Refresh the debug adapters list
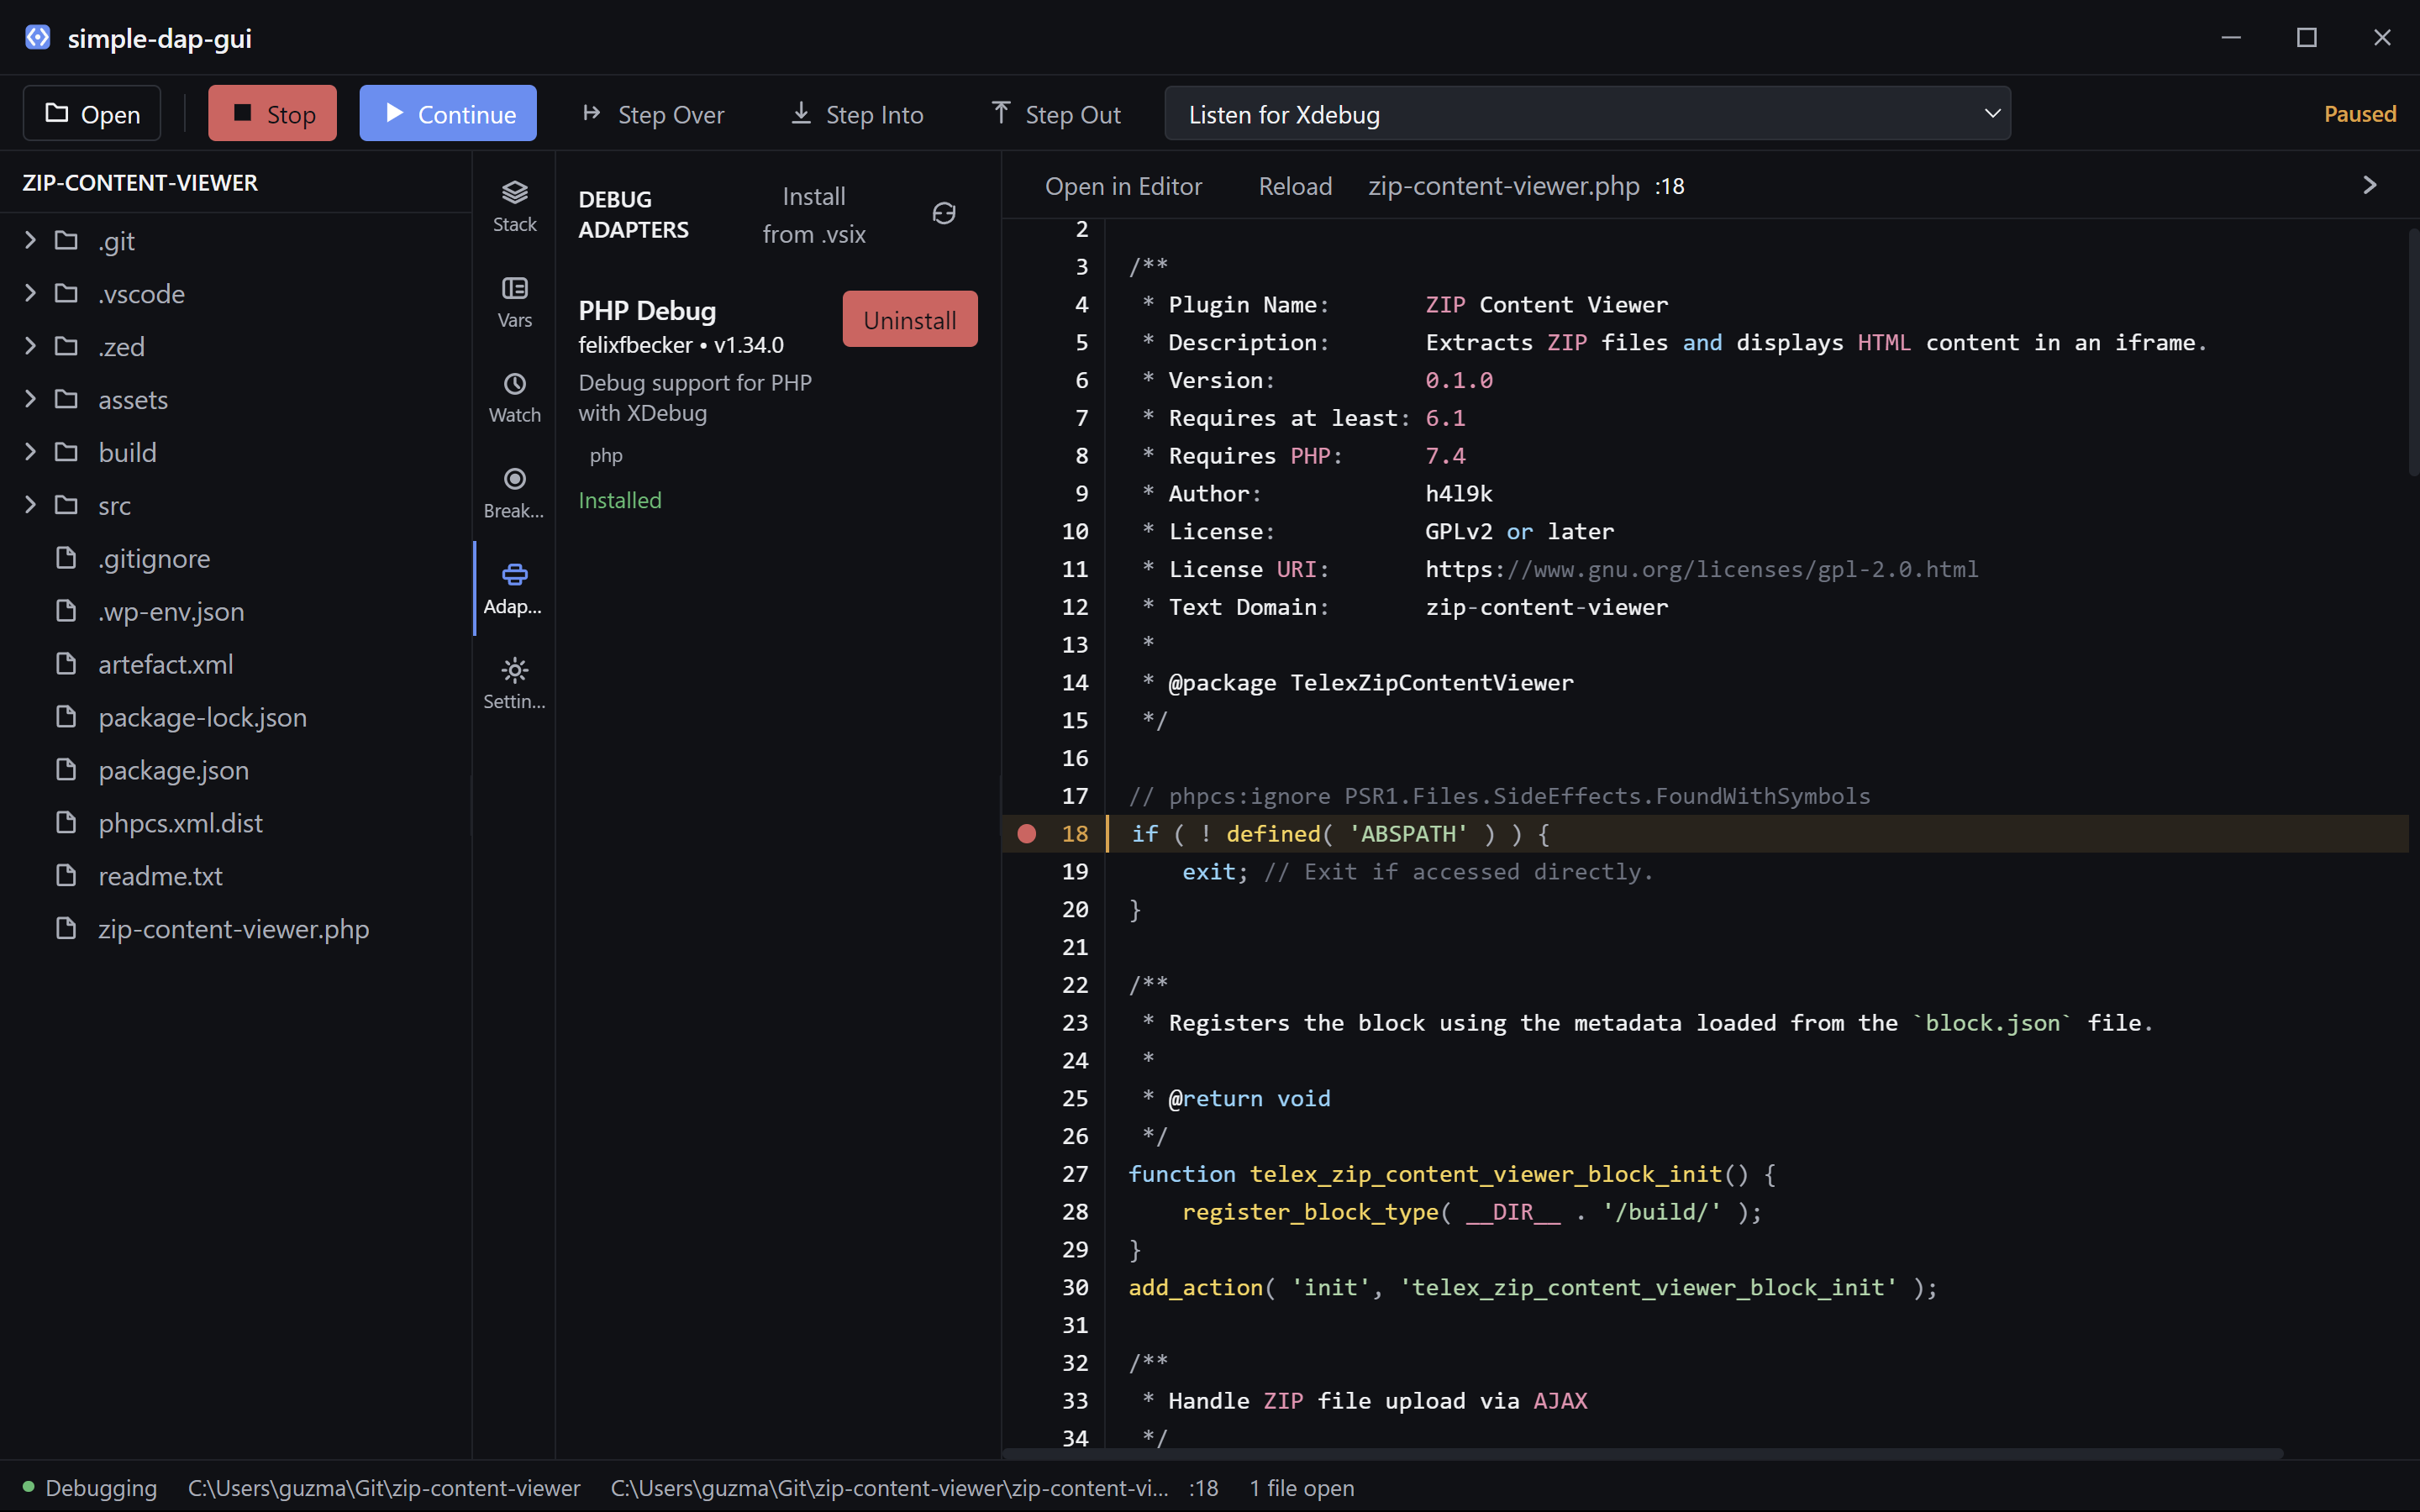 pos(944,213)
